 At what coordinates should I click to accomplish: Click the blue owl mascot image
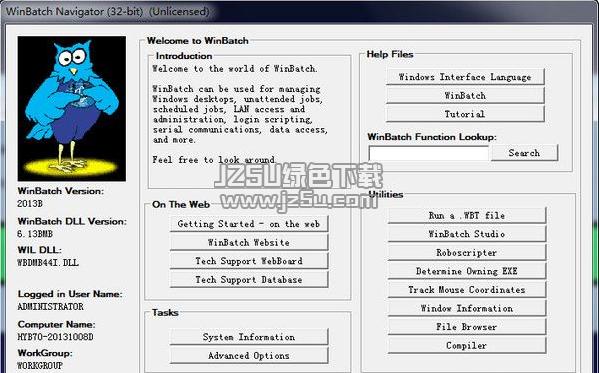(x=71, y=109)
